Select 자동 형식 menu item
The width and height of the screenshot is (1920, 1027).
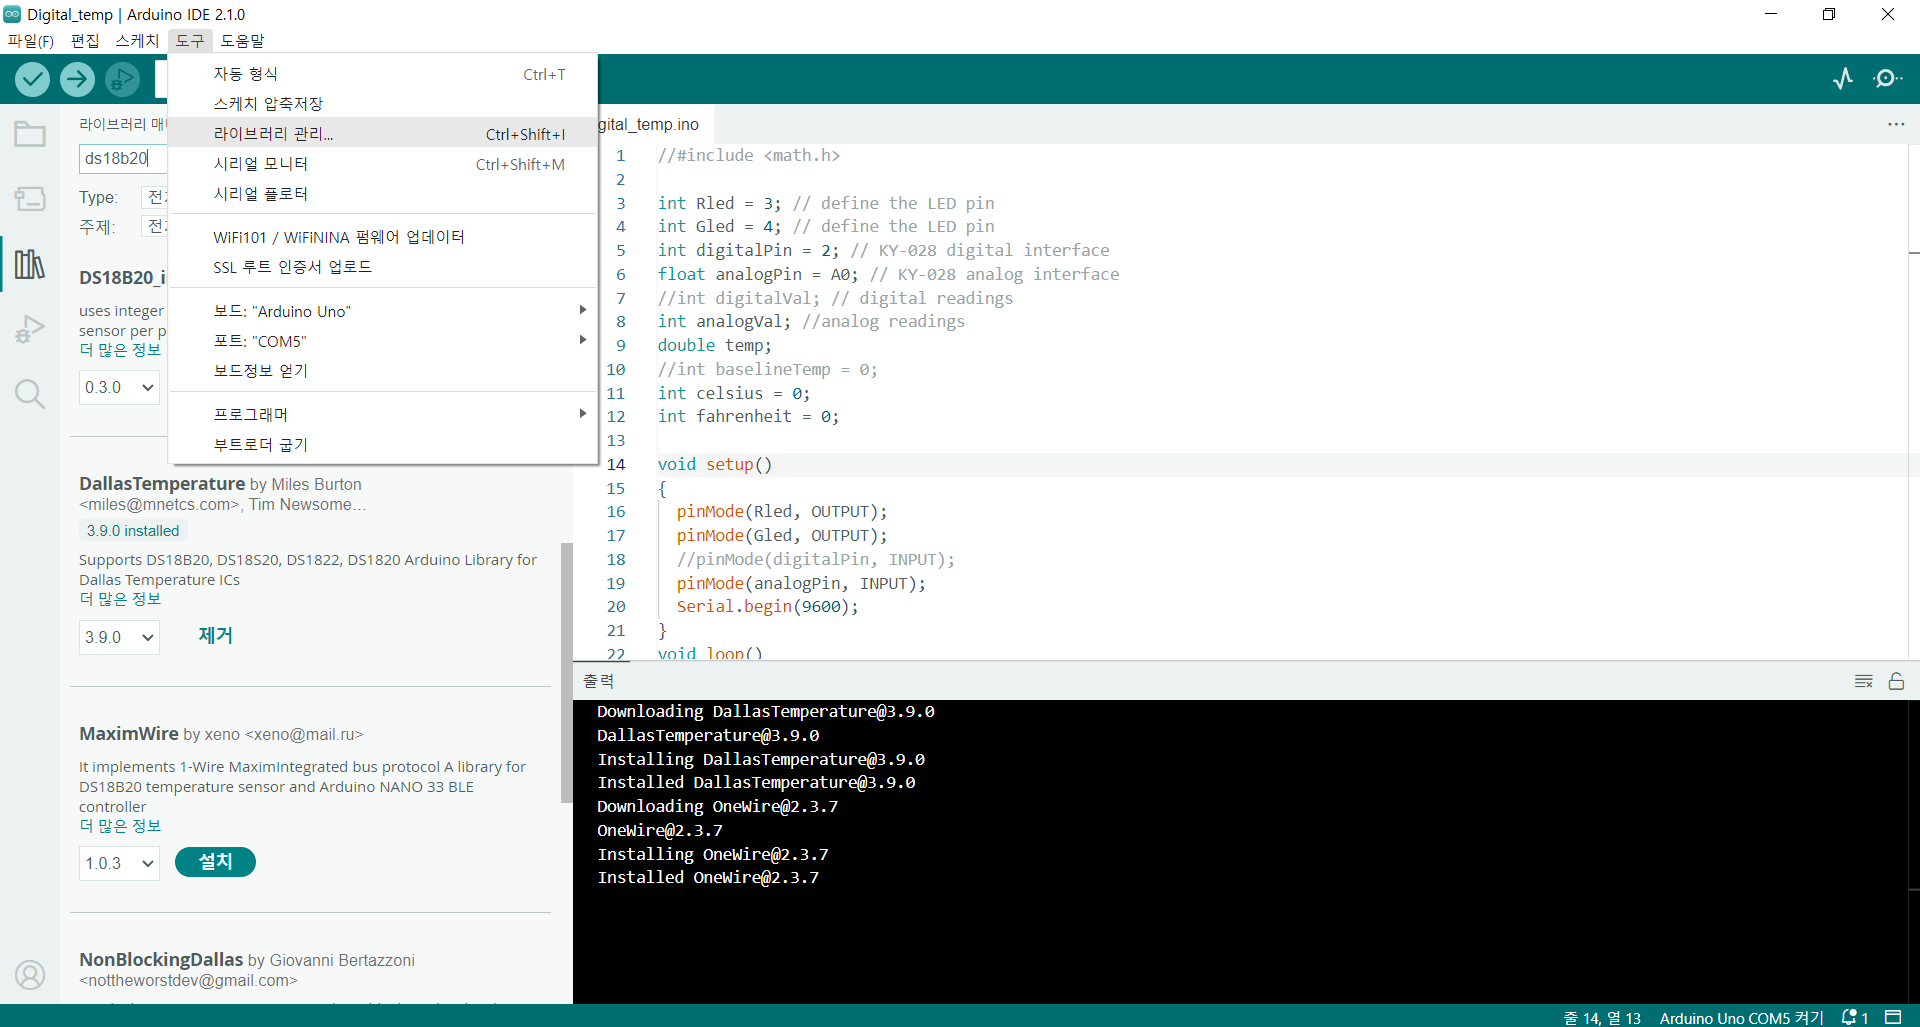383,74
